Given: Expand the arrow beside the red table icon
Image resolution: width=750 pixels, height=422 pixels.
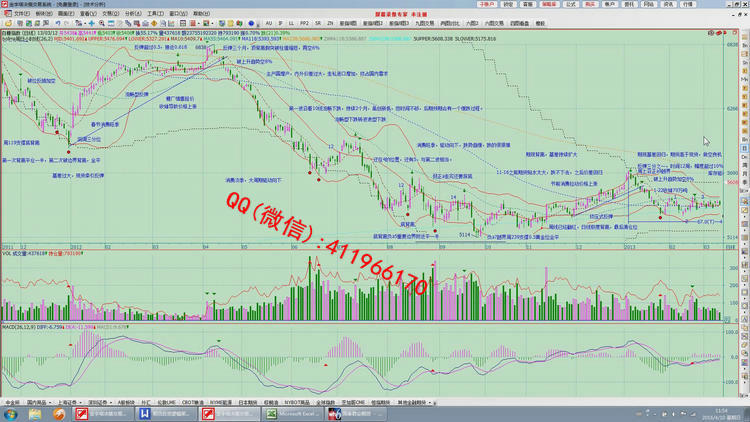Looking at the screenshot, I should pyautogui.click(x=198, y=23).
